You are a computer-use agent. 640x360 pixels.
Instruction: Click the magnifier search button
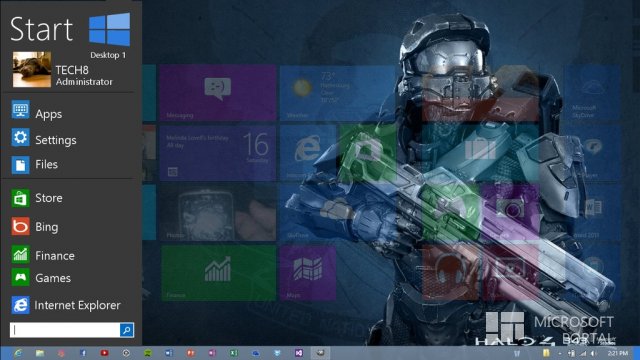click(x=127, y=330)
